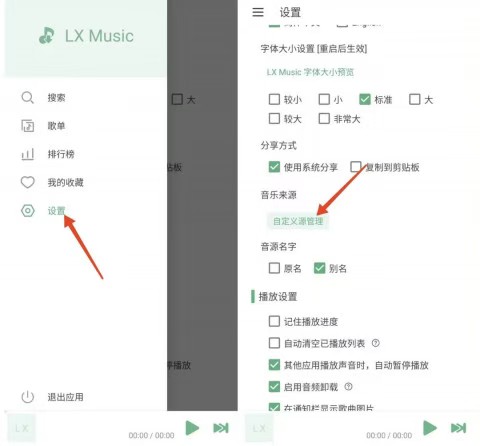Click the heart icon for 我的收藏
The height and width of the screenshot is (446, 480).
tap(28, 182)
